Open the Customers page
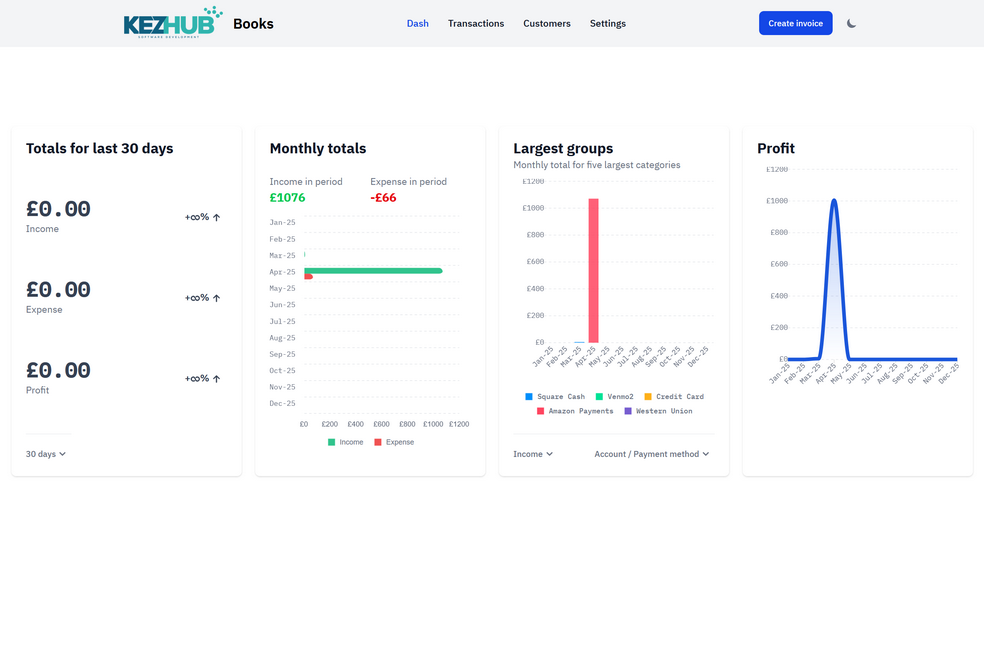This screenshot has height=665, width=984. tap(547, 23)
